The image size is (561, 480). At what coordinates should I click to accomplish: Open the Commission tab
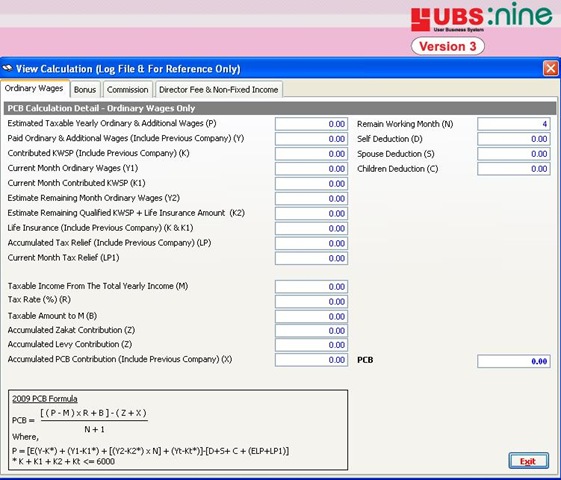pos(128,90)
